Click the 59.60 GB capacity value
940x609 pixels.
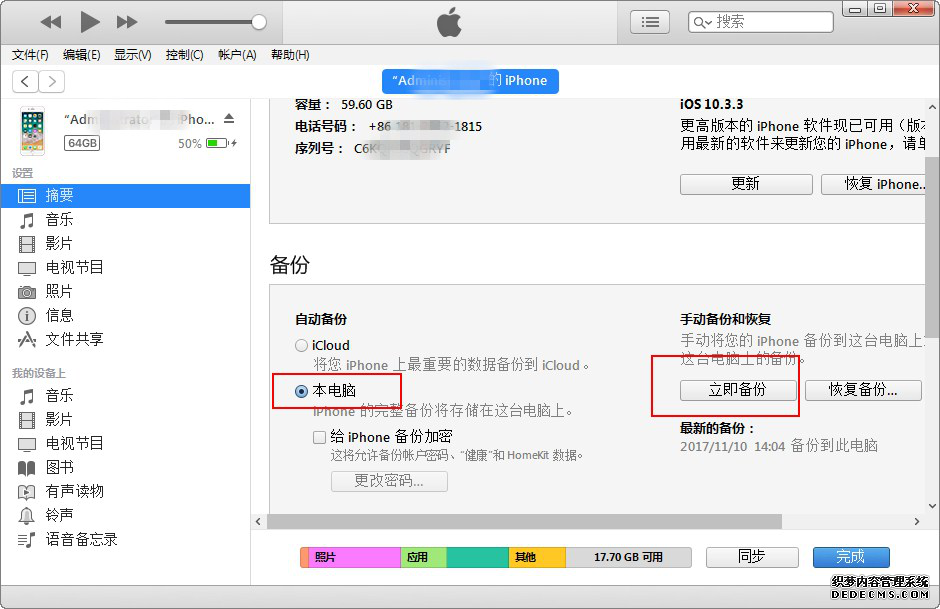click(x=367, y=105)
